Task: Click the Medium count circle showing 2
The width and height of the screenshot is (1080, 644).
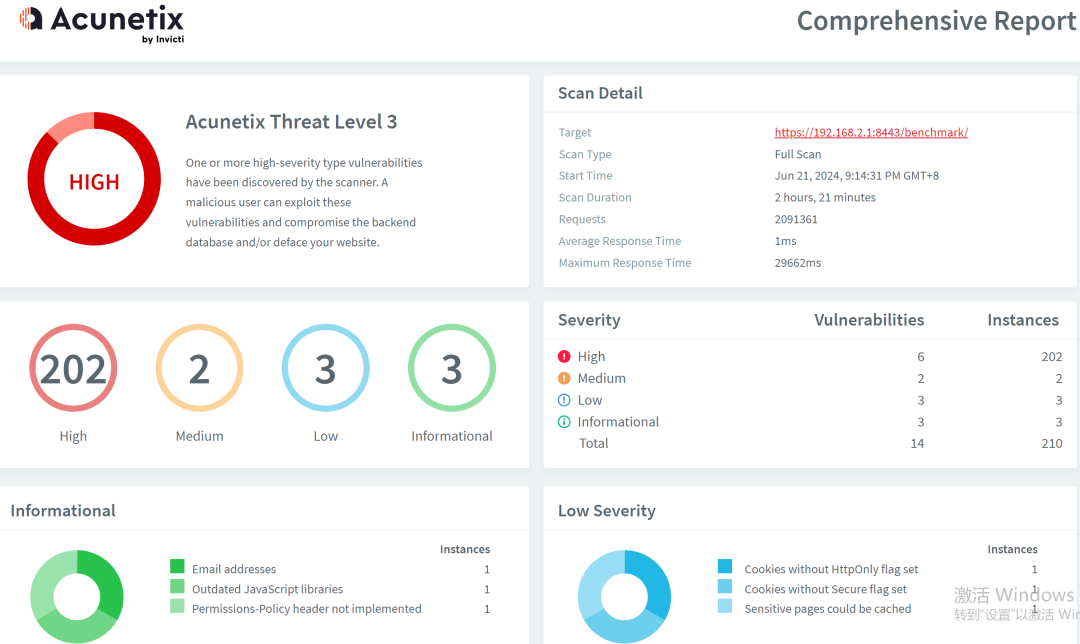Action: (x=199, y=368)
